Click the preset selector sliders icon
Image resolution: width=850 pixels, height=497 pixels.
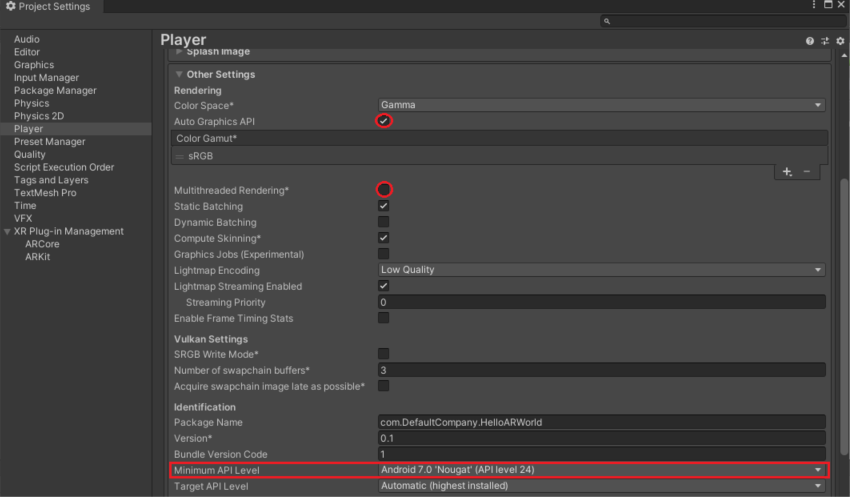pyautogui.click(x=825, y=41)
